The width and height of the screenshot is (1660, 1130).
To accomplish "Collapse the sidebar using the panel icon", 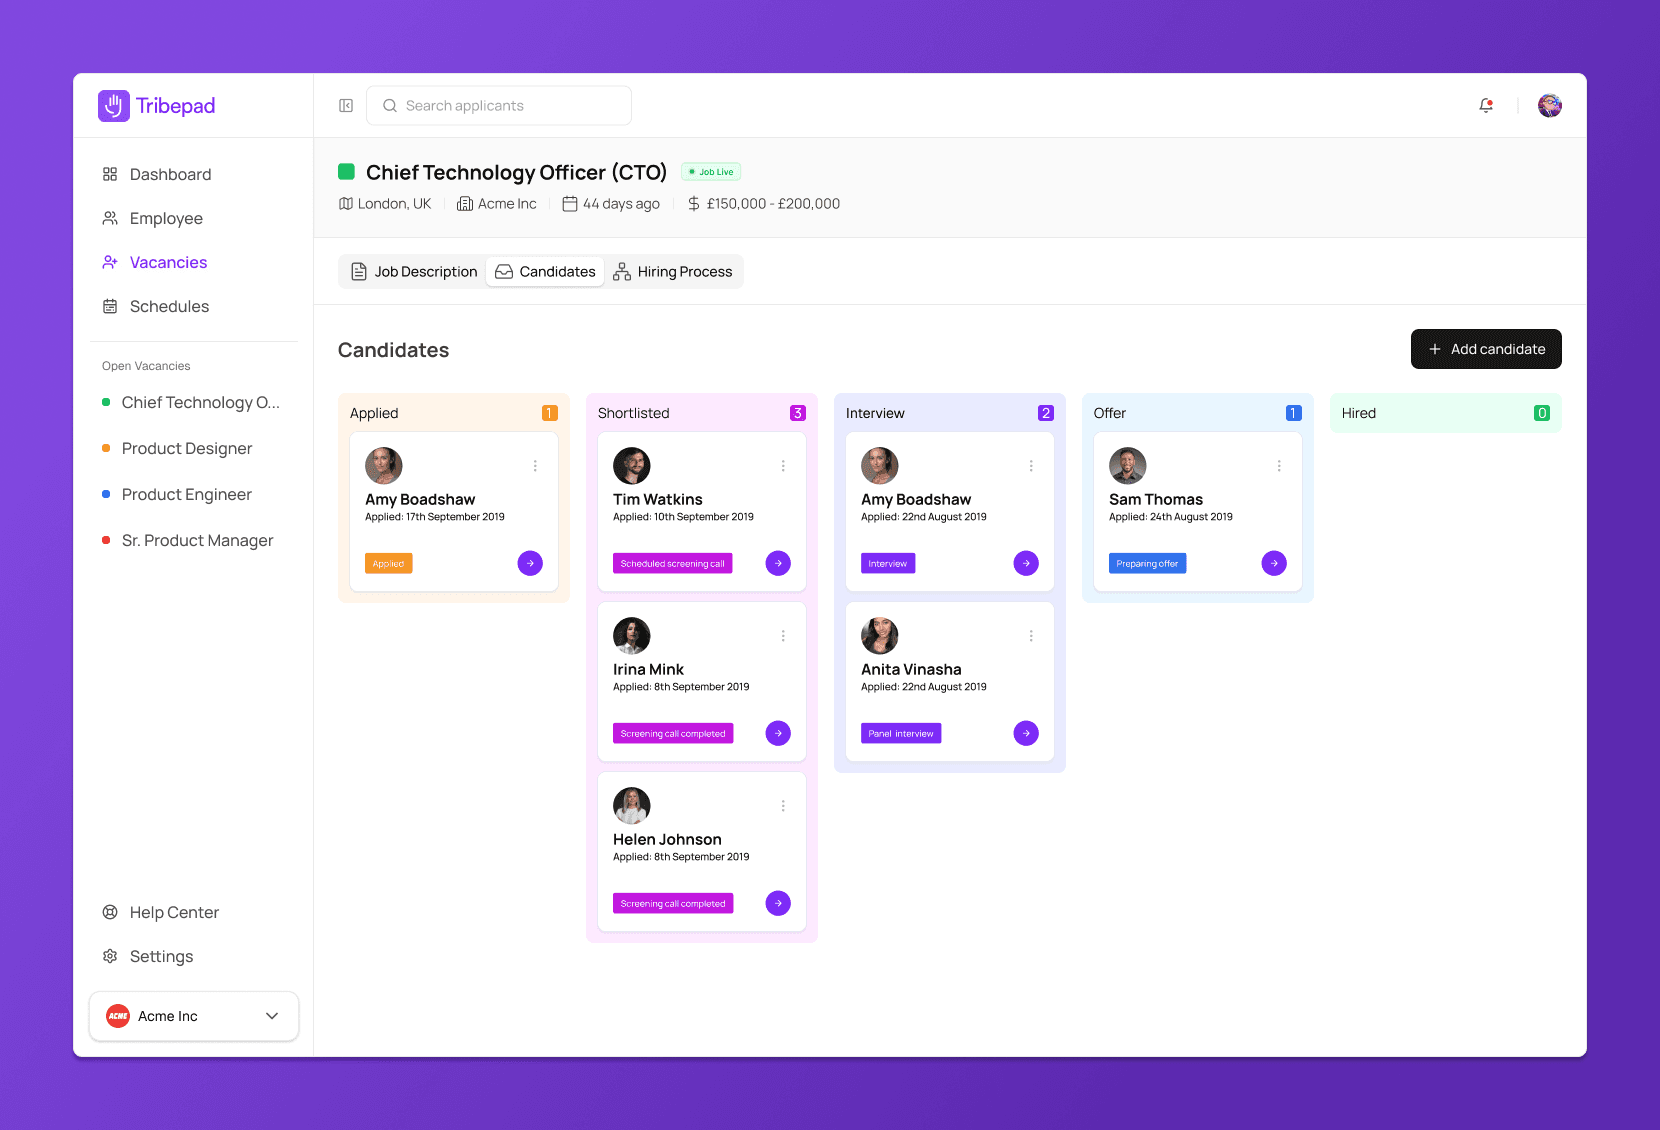I will 345,105.
